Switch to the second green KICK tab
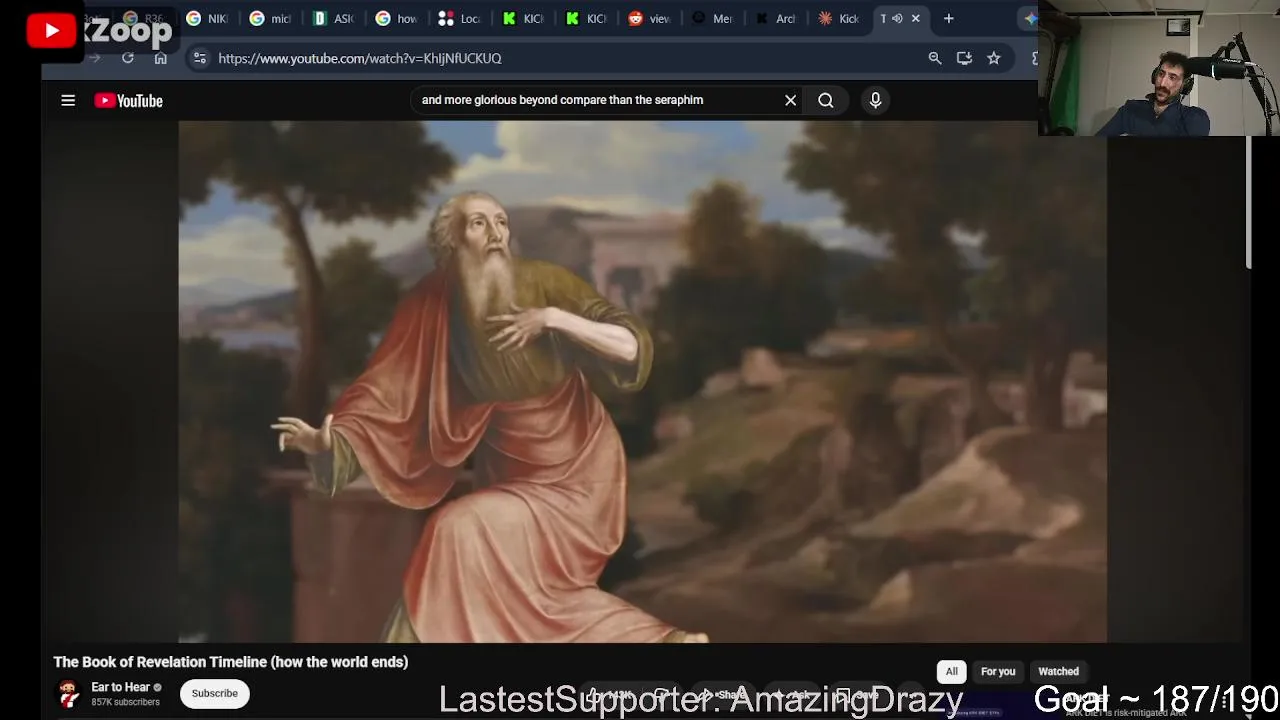 (x=585, y=18)
